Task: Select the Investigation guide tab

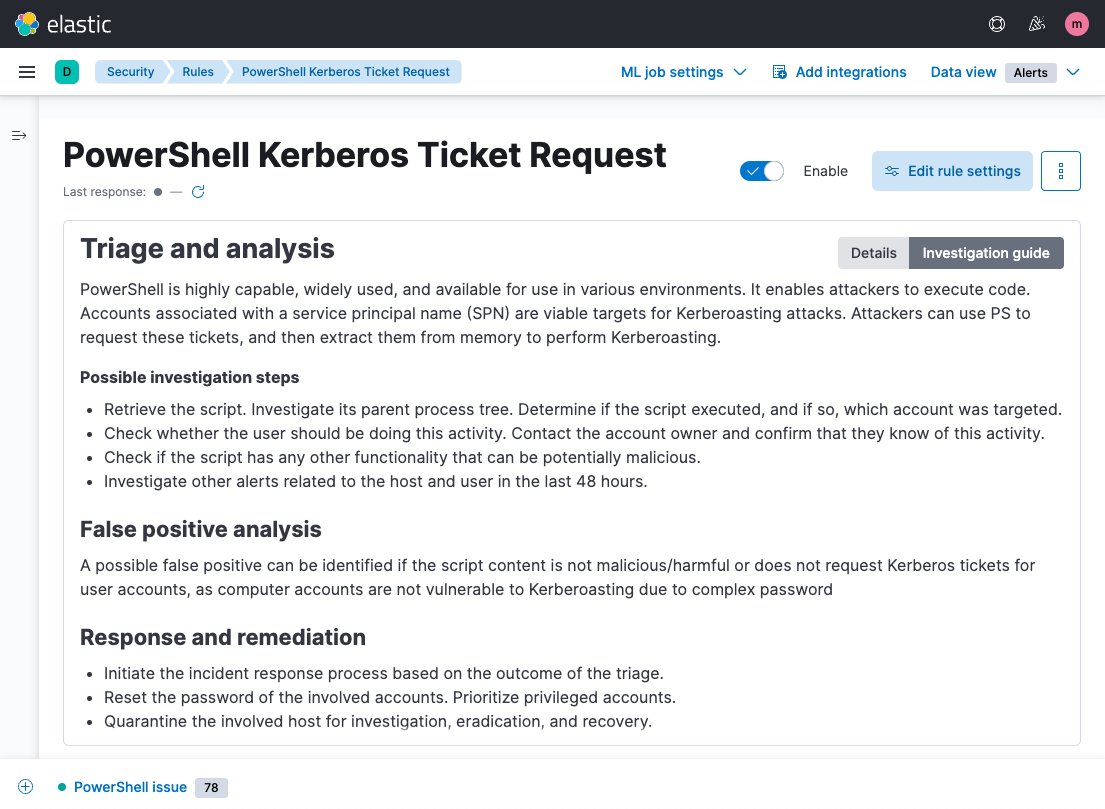Action: 985,253
